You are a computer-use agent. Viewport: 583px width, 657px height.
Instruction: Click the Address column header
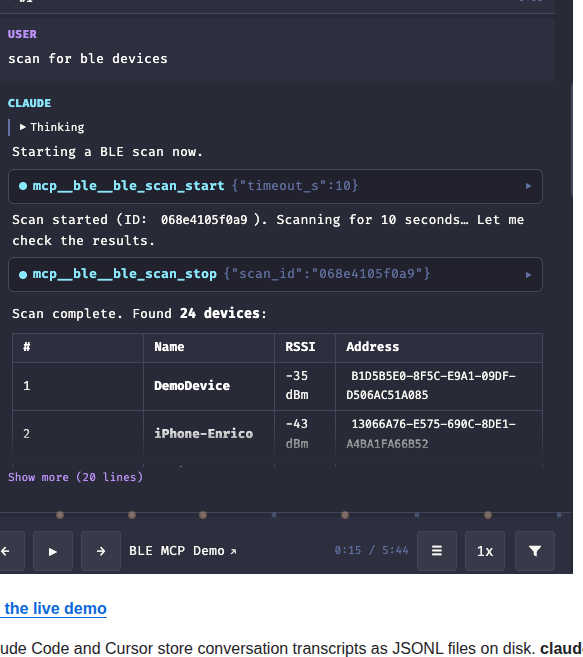click(439, 347)
